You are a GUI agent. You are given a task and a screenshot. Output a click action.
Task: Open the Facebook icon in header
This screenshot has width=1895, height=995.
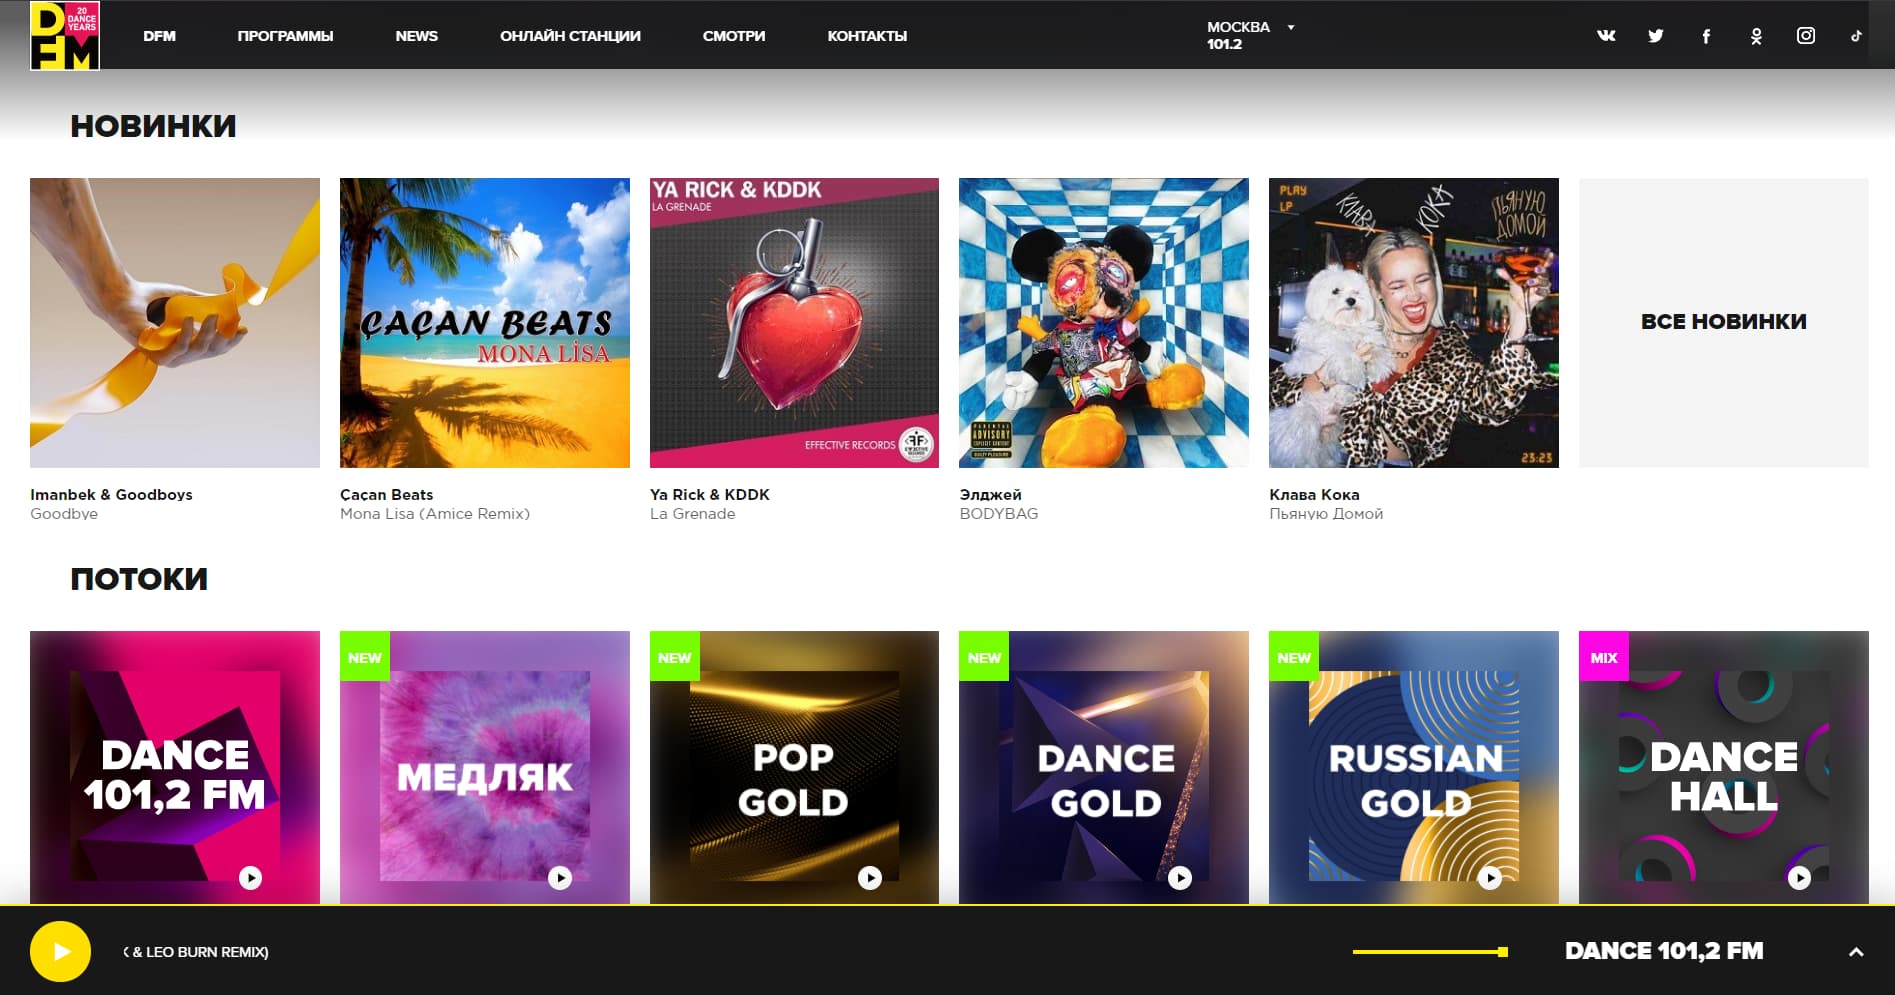(x=1706, y=36)
